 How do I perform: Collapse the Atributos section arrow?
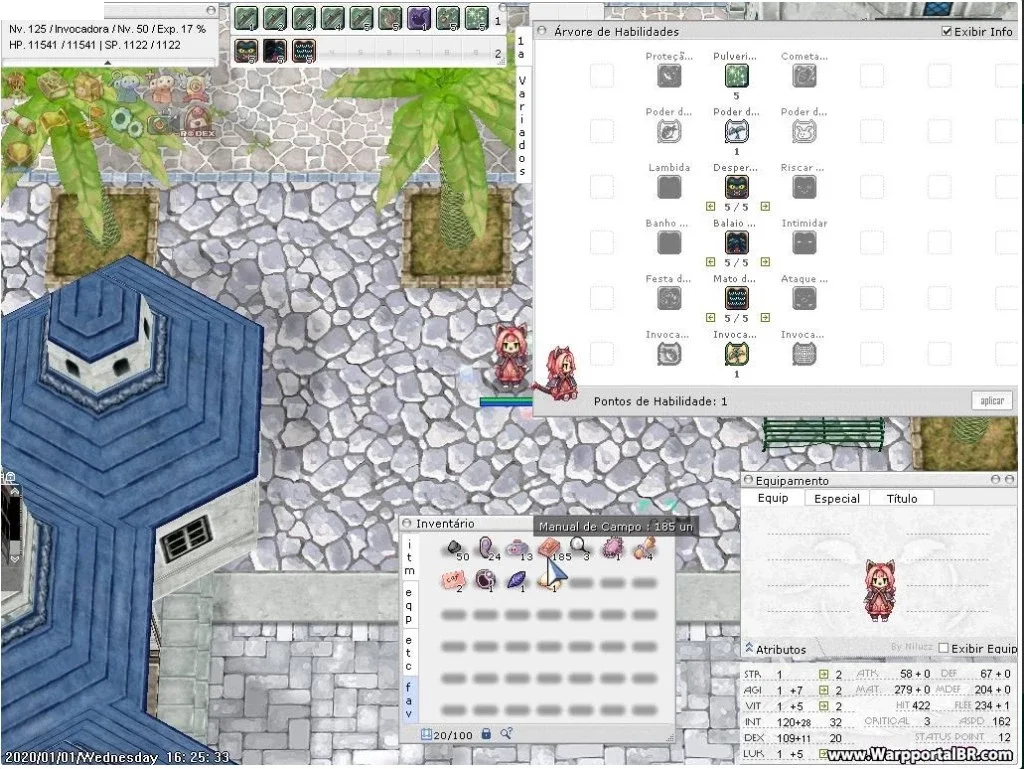click(x=749, y=648)
